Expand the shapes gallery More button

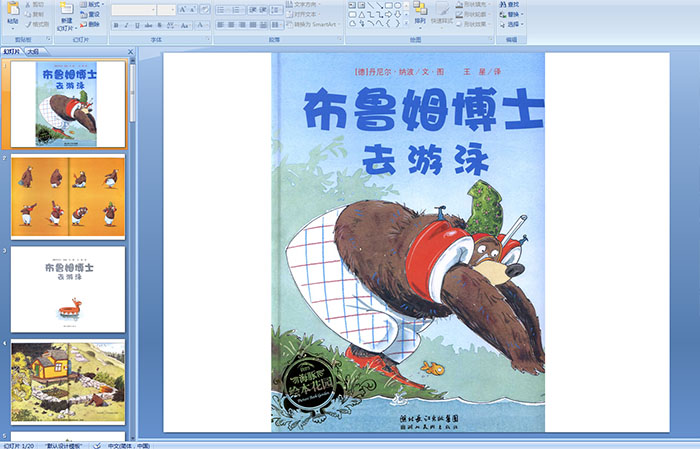[x=406, y=23]
